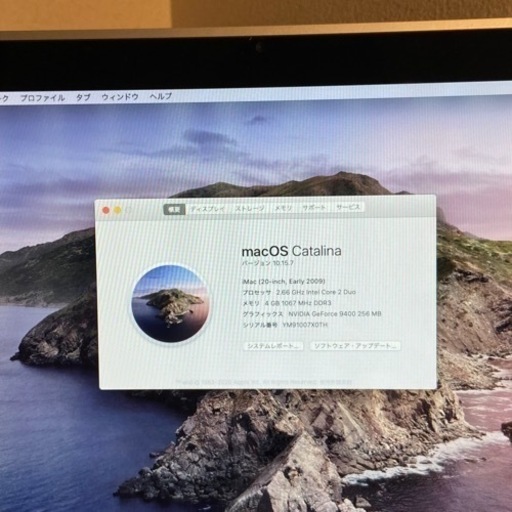This screenshot has width=512, height=512.
Task: Click the プロセッサ label
Action: pyautogui.click(x=257, y=292)
